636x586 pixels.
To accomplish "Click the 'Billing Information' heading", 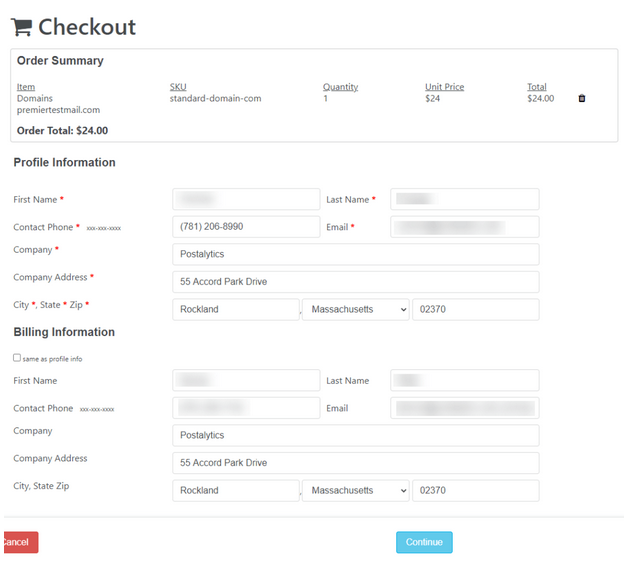I will (x=64, y=332).
